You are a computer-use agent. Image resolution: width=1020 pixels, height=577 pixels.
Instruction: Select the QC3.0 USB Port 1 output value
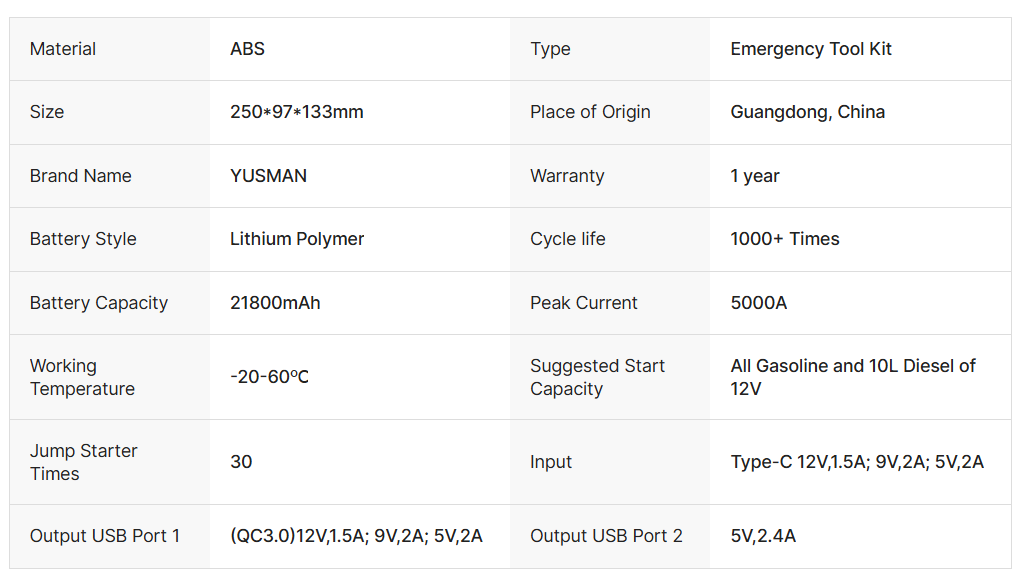(x=356, y=536)
